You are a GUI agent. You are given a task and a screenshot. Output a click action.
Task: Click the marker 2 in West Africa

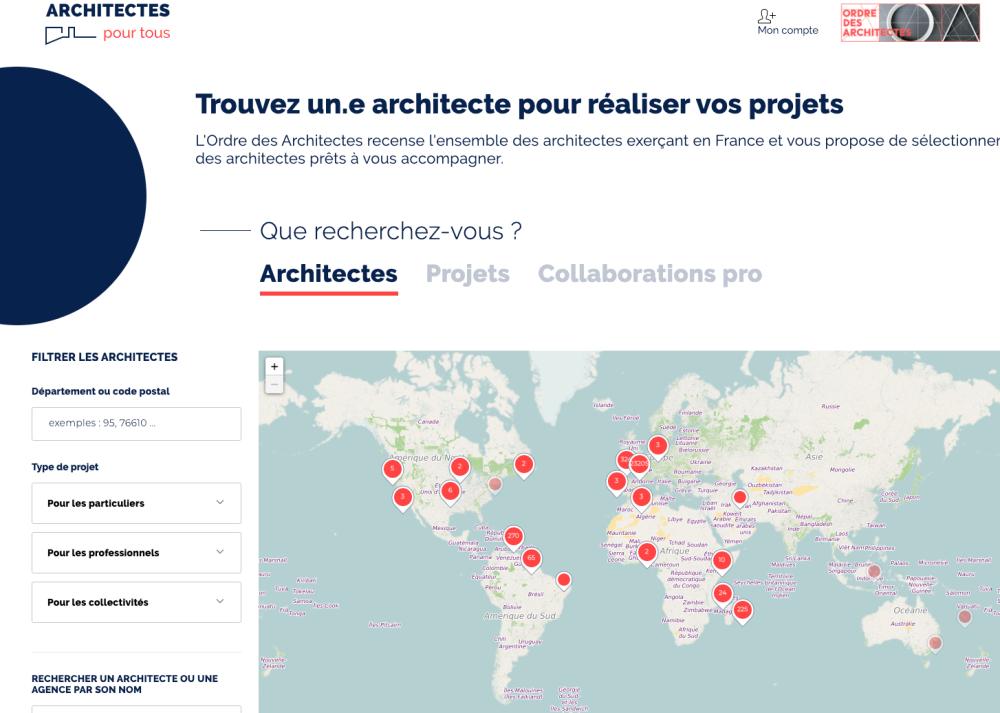(647, 554)
